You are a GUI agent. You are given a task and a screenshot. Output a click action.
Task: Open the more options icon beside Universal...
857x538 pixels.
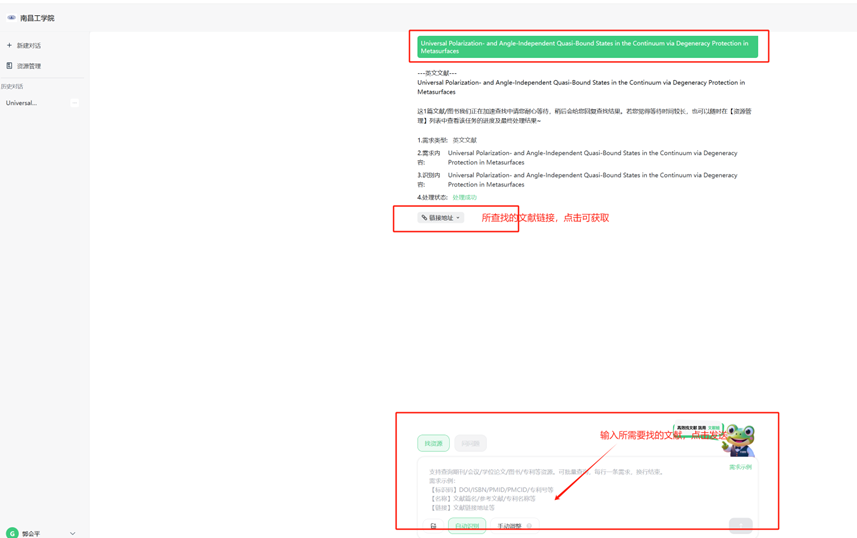74,103
